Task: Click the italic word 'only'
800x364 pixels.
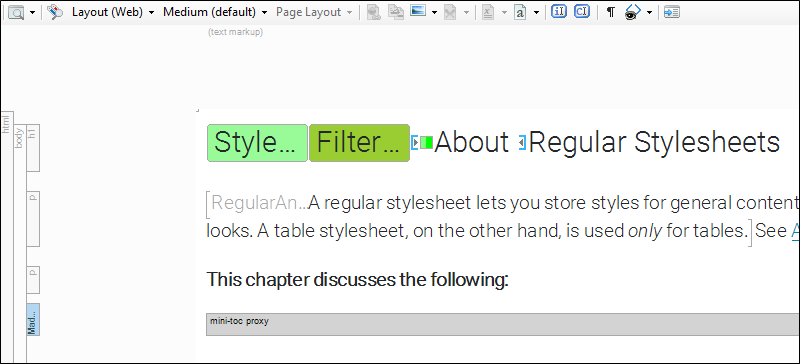Action: 644,231
